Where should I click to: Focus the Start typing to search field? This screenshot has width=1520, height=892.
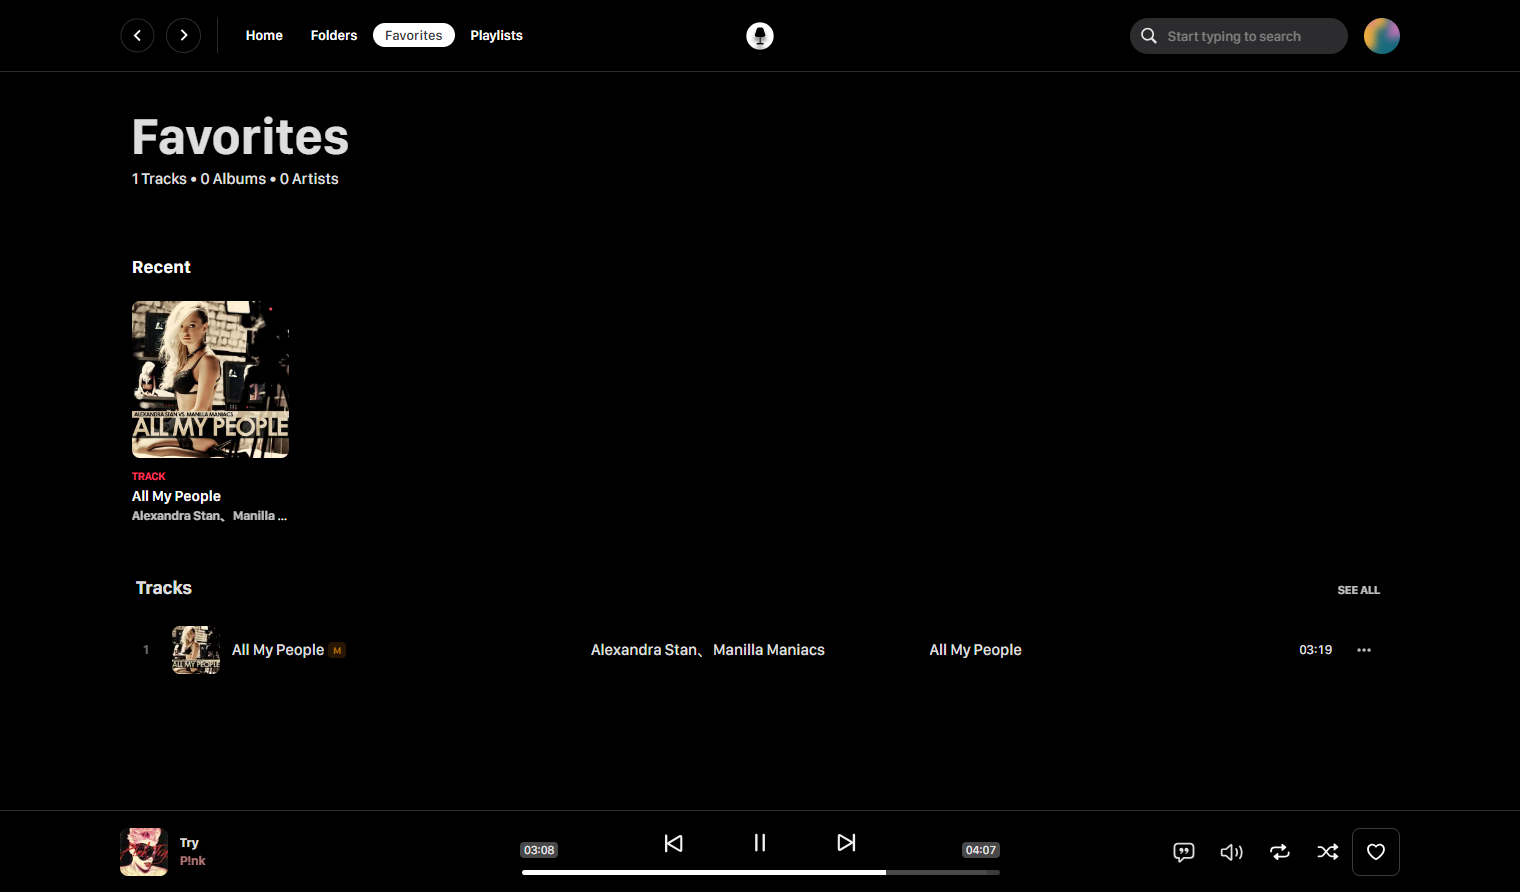click(x=1239, y=36)
